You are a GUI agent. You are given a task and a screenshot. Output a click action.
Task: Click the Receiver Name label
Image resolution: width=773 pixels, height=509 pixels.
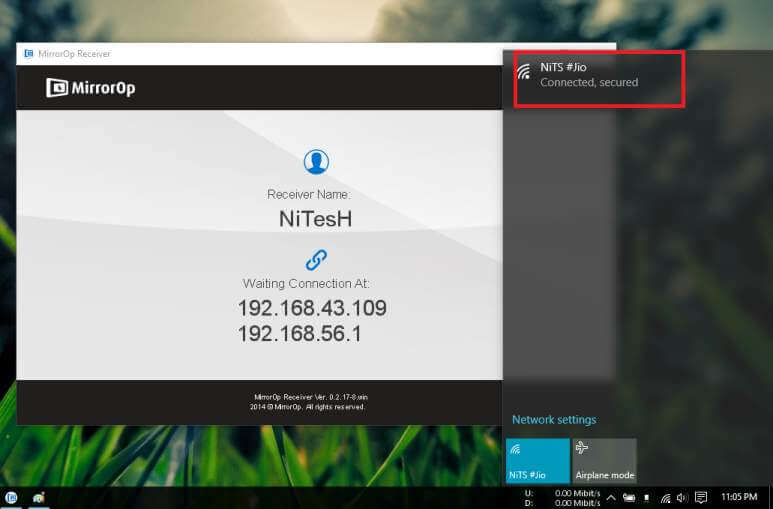coord(309,194)
